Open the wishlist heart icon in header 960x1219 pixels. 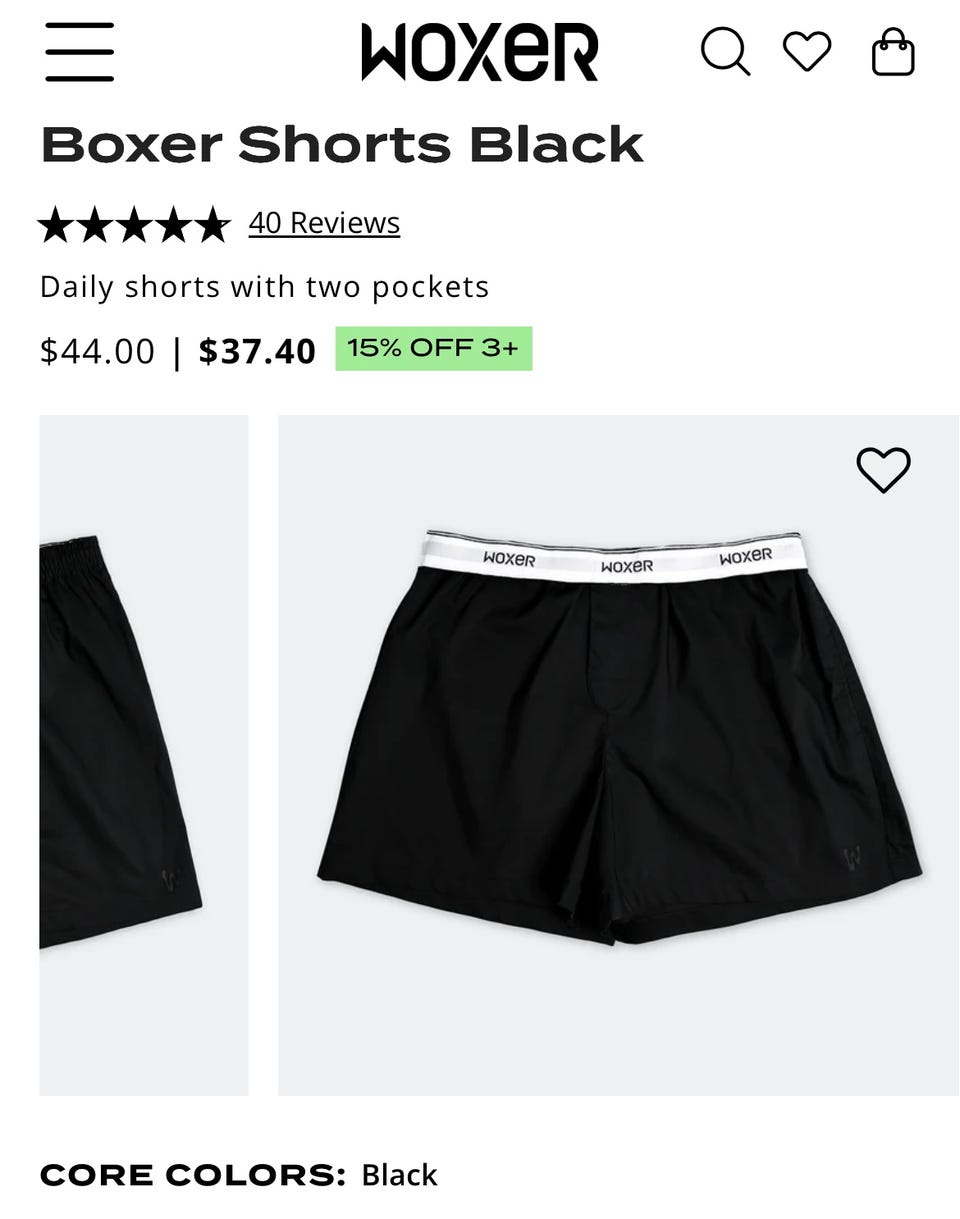coord(807,51)
